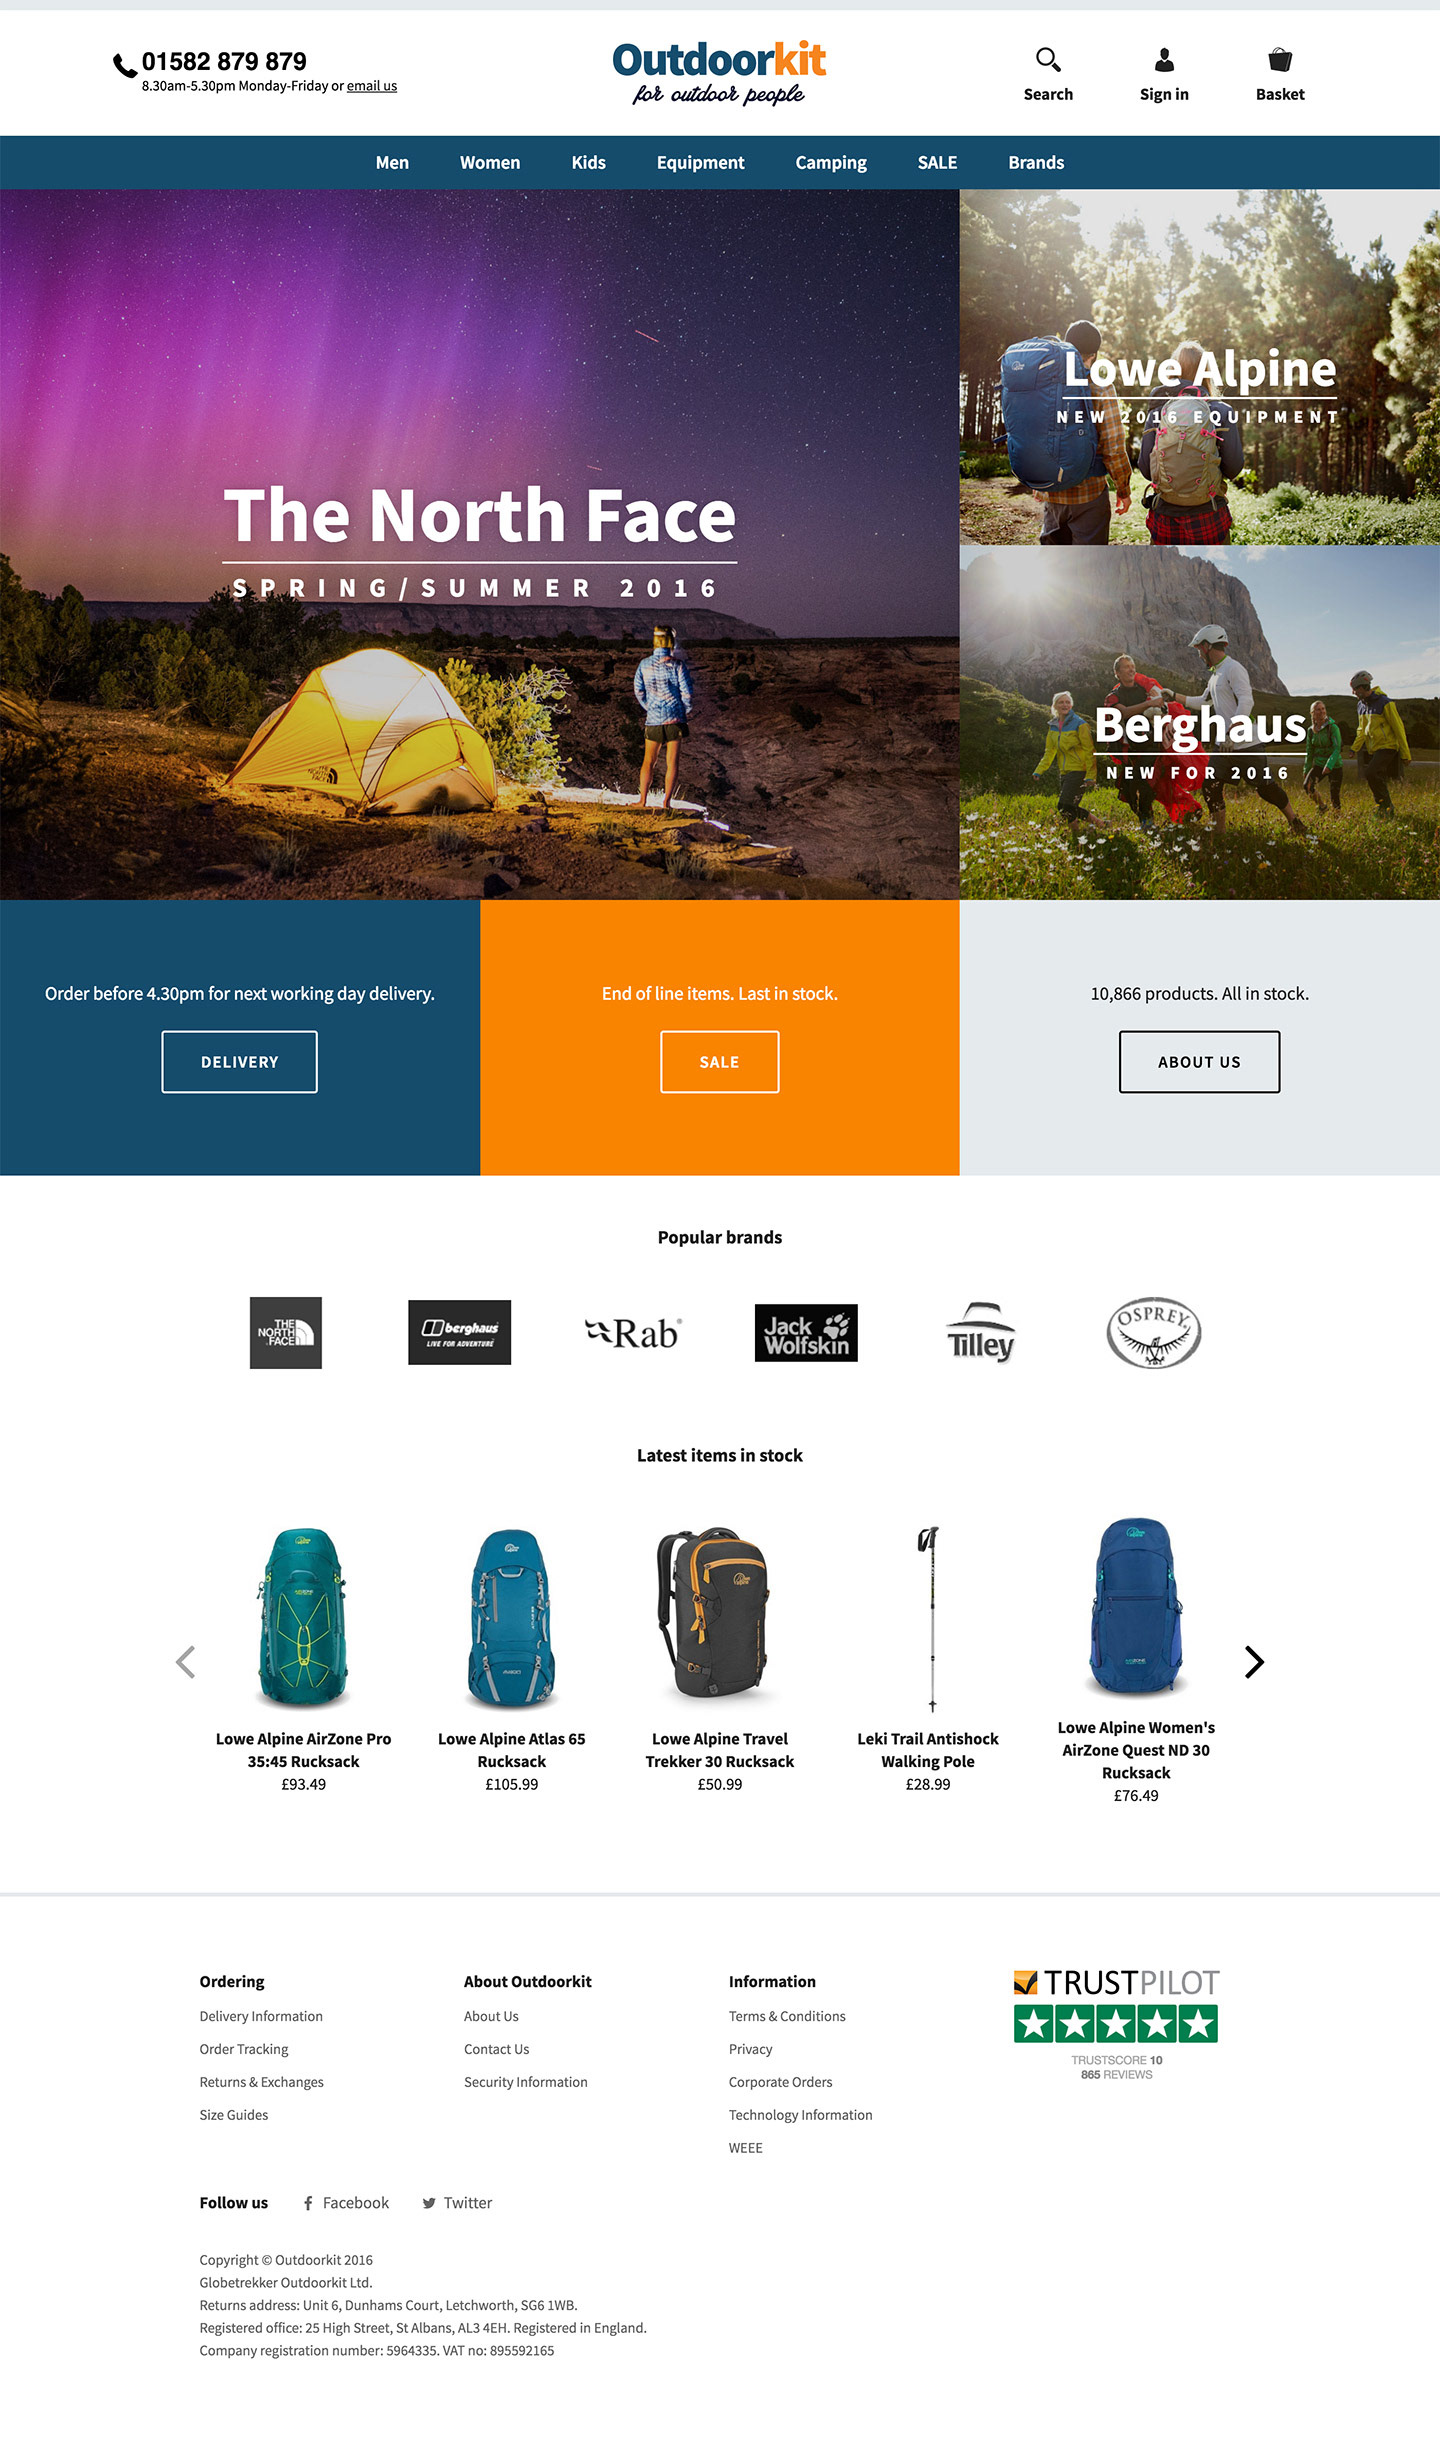Open the Basket bag icon
Screen dimensions: 1440x2450
tap(1280, 60)
